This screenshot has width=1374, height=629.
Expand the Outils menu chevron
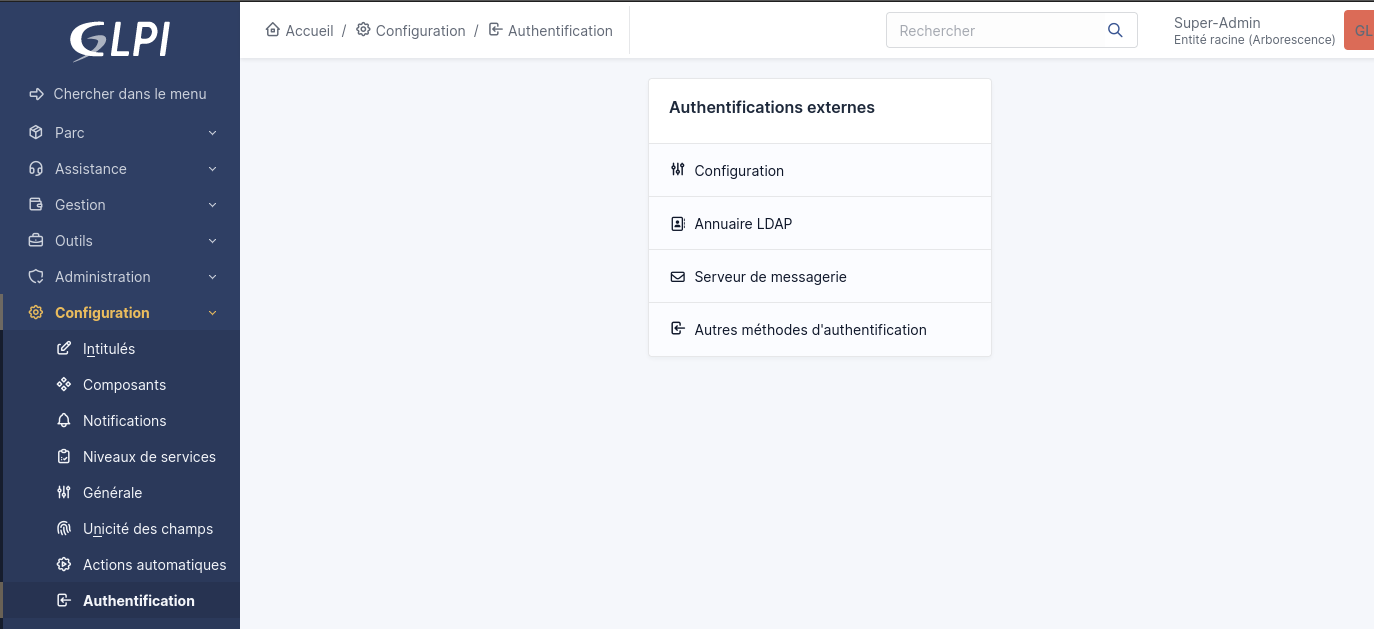coord(212,241)
